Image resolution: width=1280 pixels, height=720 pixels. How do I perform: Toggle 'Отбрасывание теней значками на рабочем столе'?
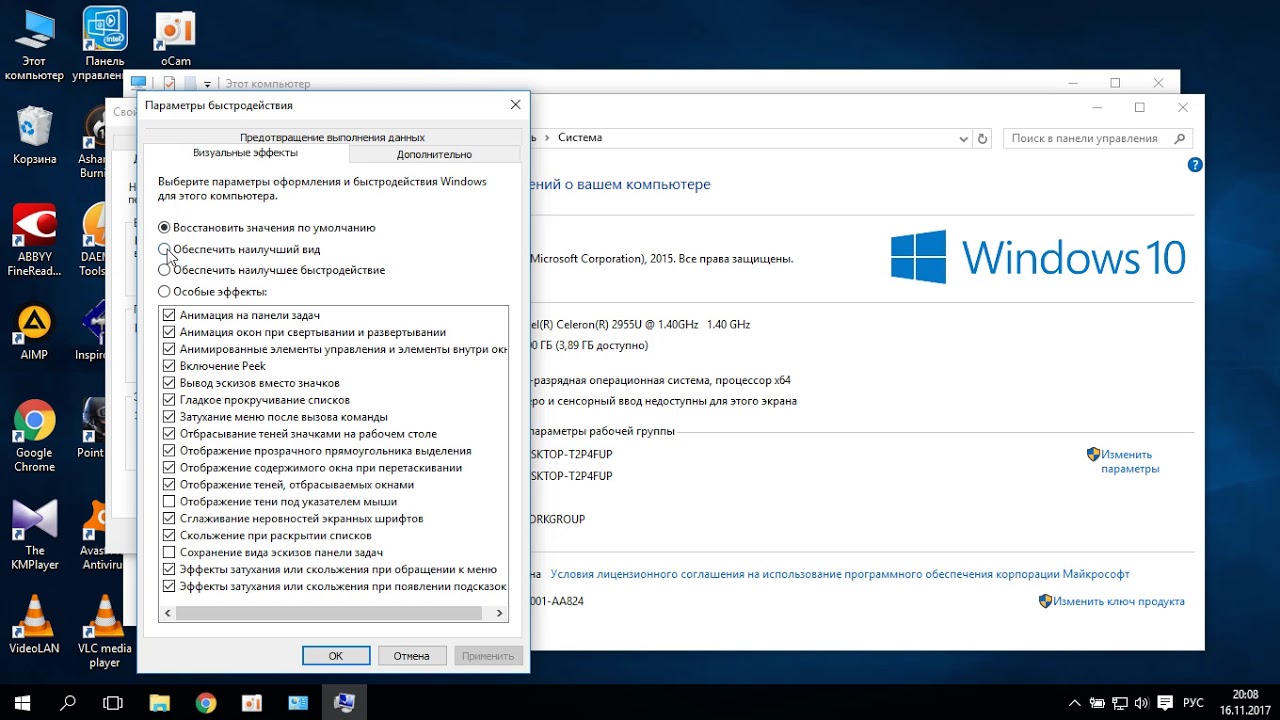[x=169, y=434]
